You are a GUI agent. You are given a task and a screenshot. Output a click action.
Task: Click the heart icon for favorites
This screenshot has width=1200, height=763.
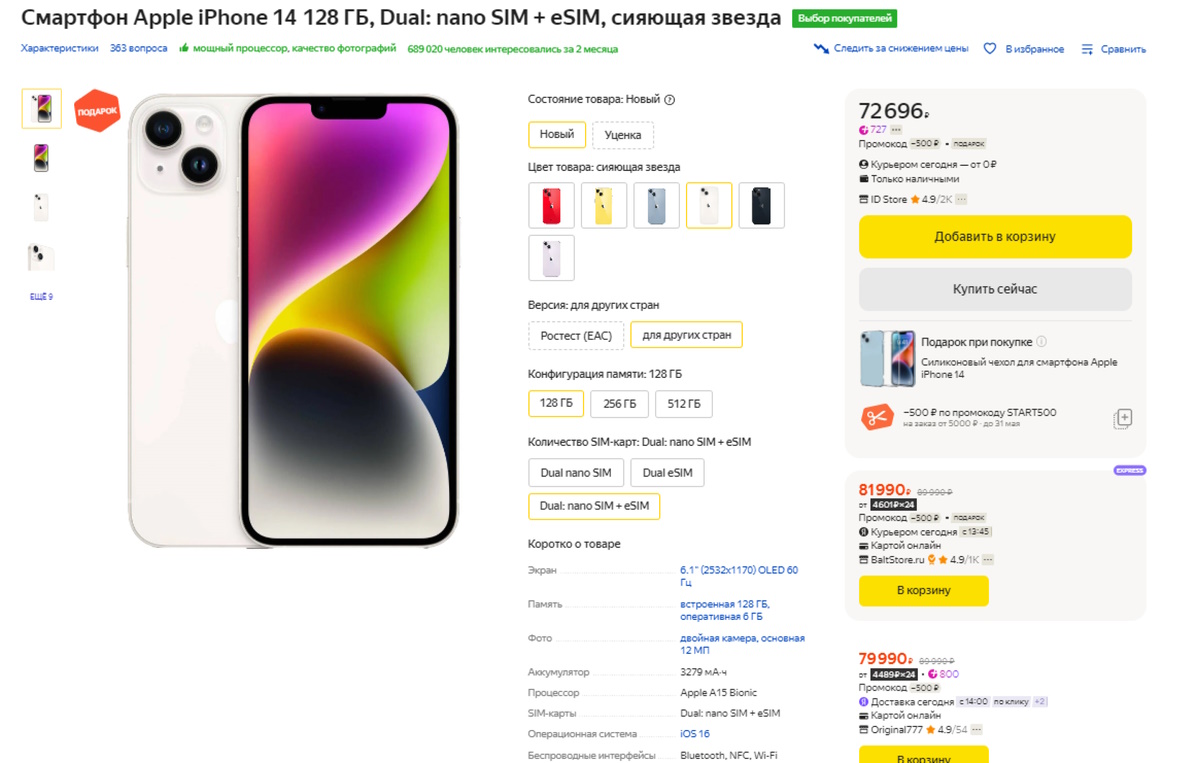(990, 49)
